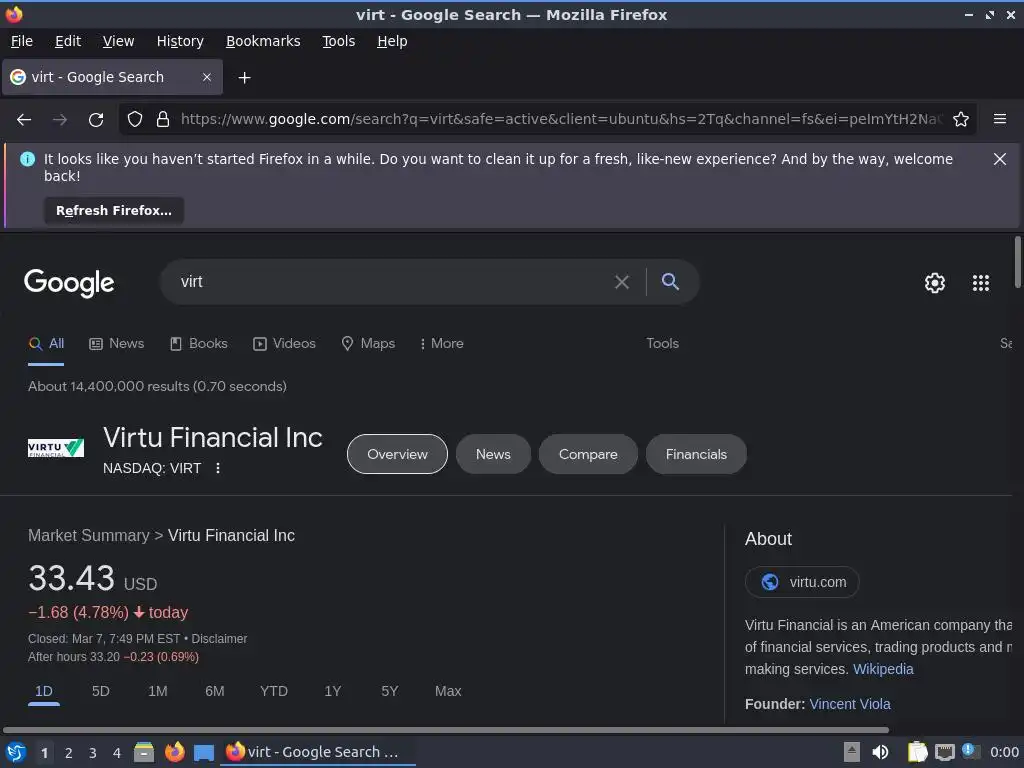Open Virtu stock more options dots
The width and height of the screenshot is (1024, 768).
click(218, 468)
